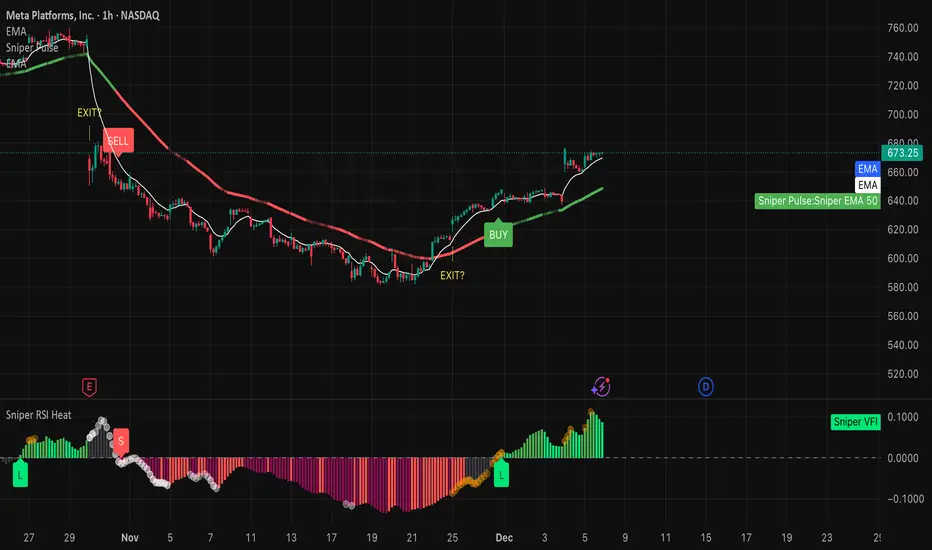Click the red SELL signal label
This screenshot has width=932, height=550.
coord(118,142)
